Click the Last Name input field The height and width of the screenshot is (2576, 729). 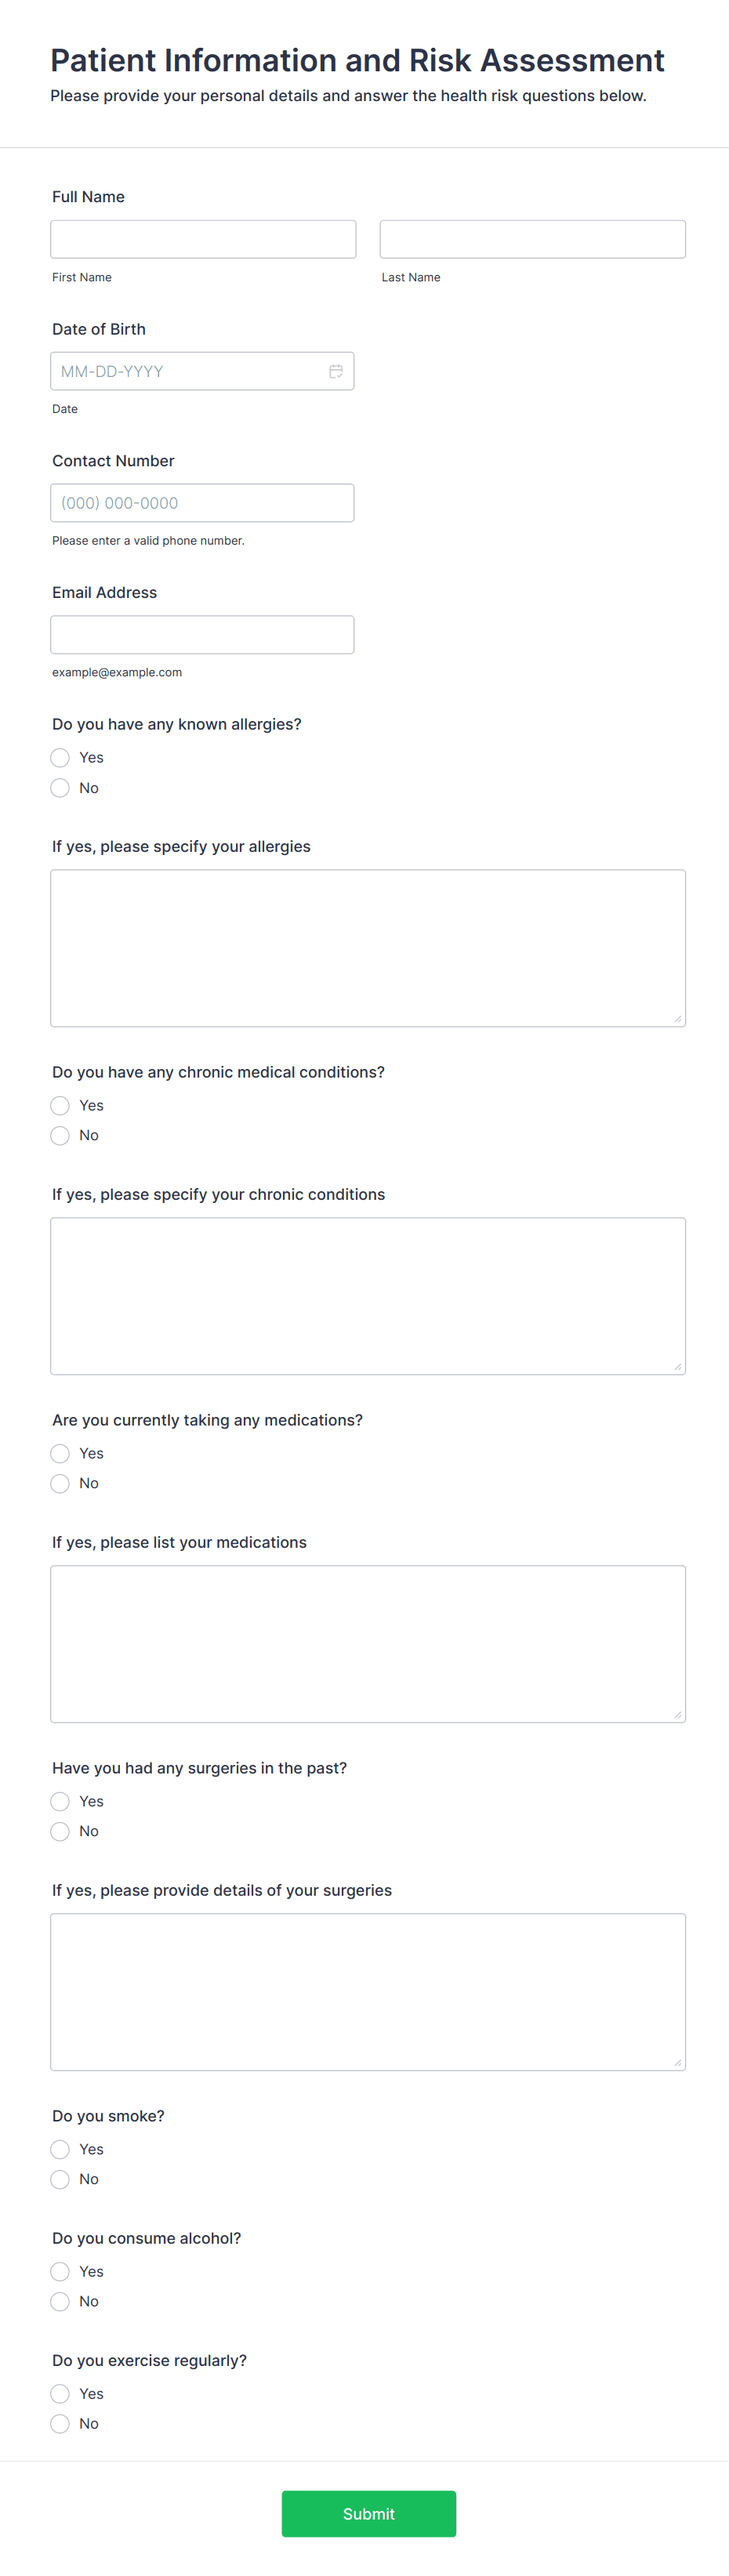pyautogui.click(x=532, y=238)
